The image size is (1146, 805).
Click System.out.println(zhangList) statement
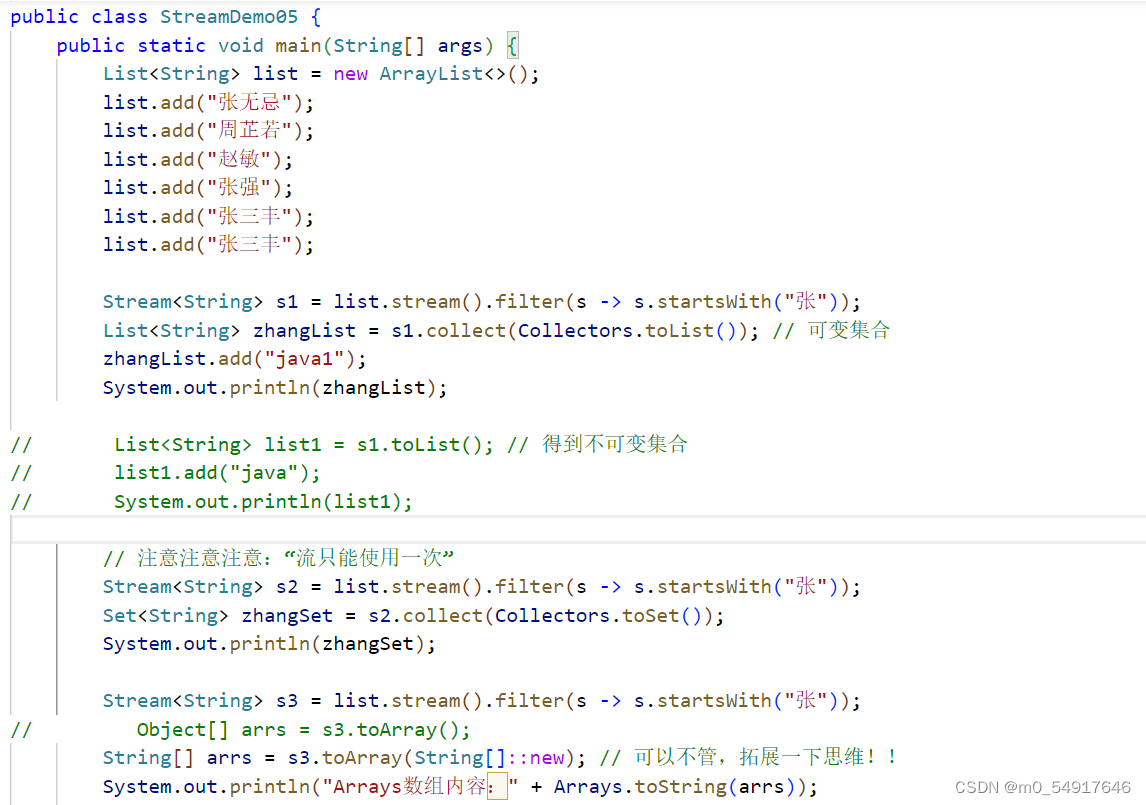[274, 388]
